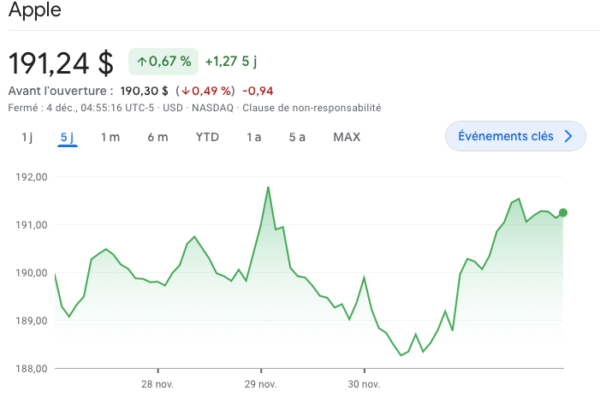Click the 29 nov. axis marker
Screen dimensions: 600x403
[x=261, y=384]
